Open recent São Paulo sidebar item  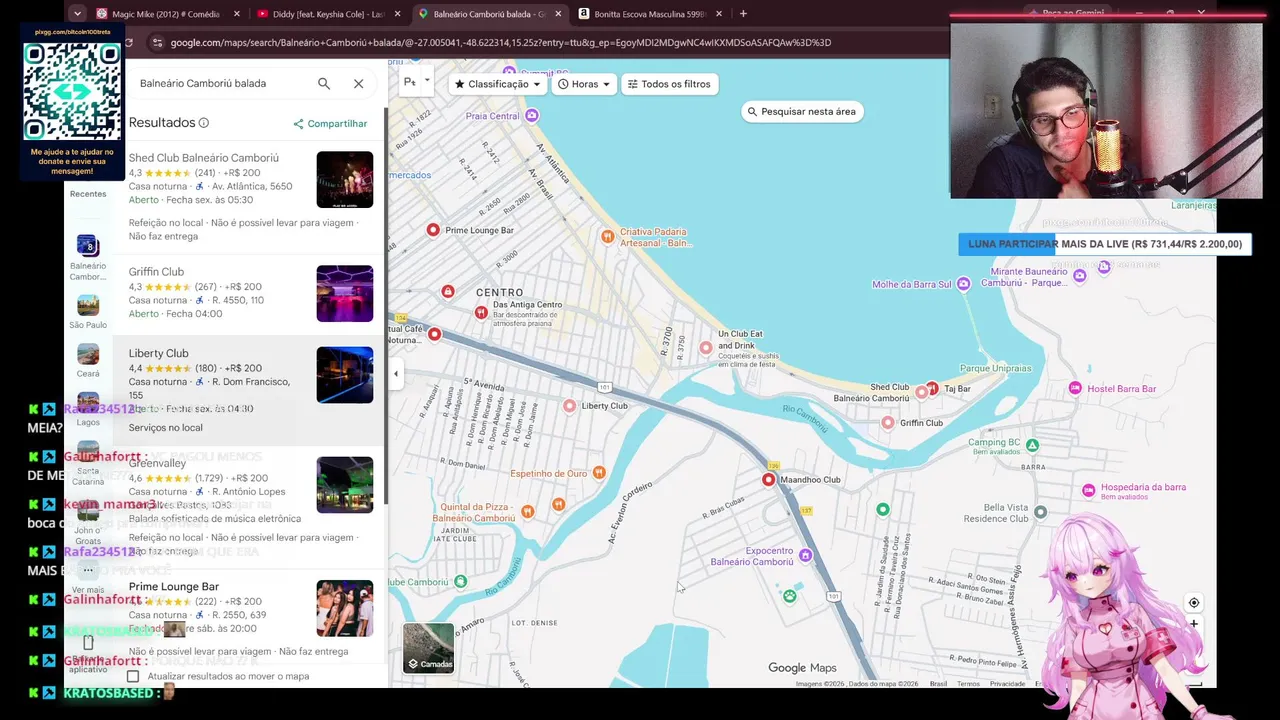point(88,311)
